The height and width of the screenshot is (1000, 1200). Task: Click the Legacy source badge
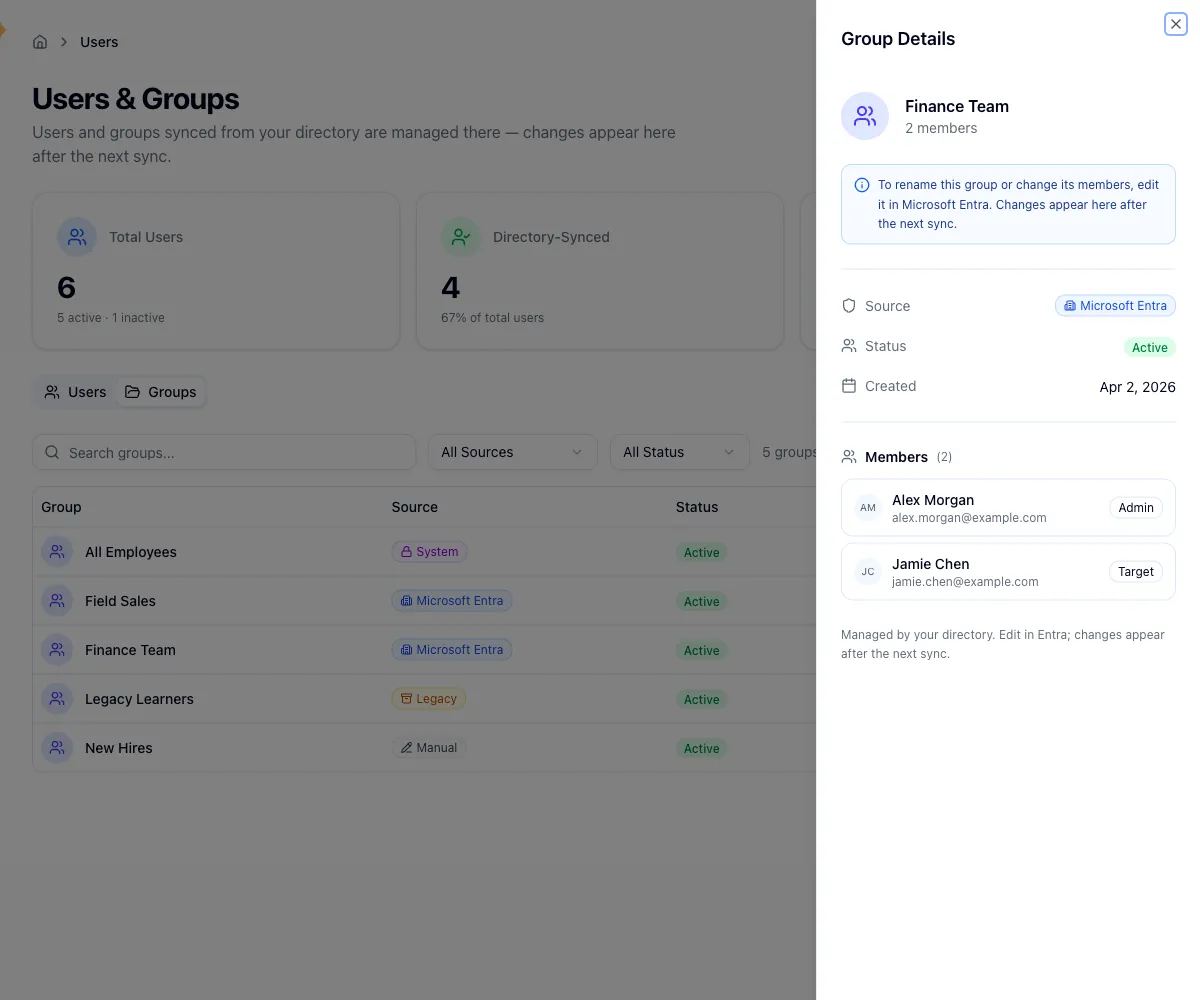click(428, 699)
